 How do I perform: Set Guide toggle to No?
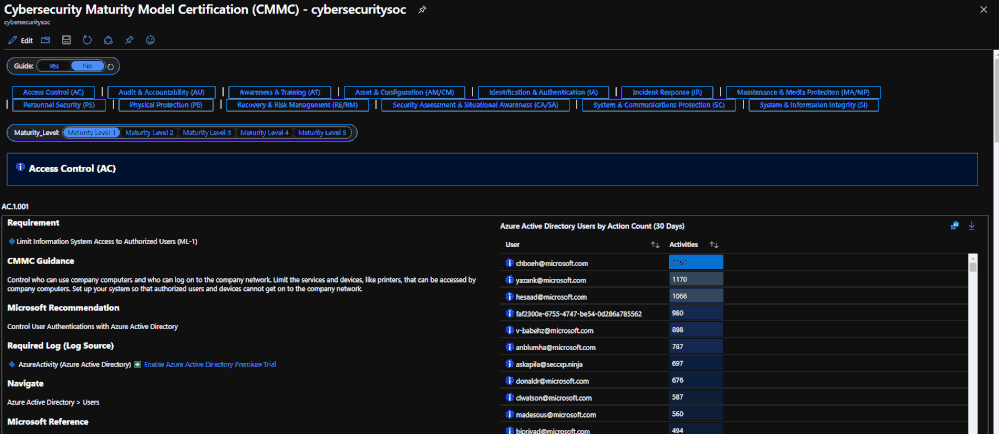point(87,66)
